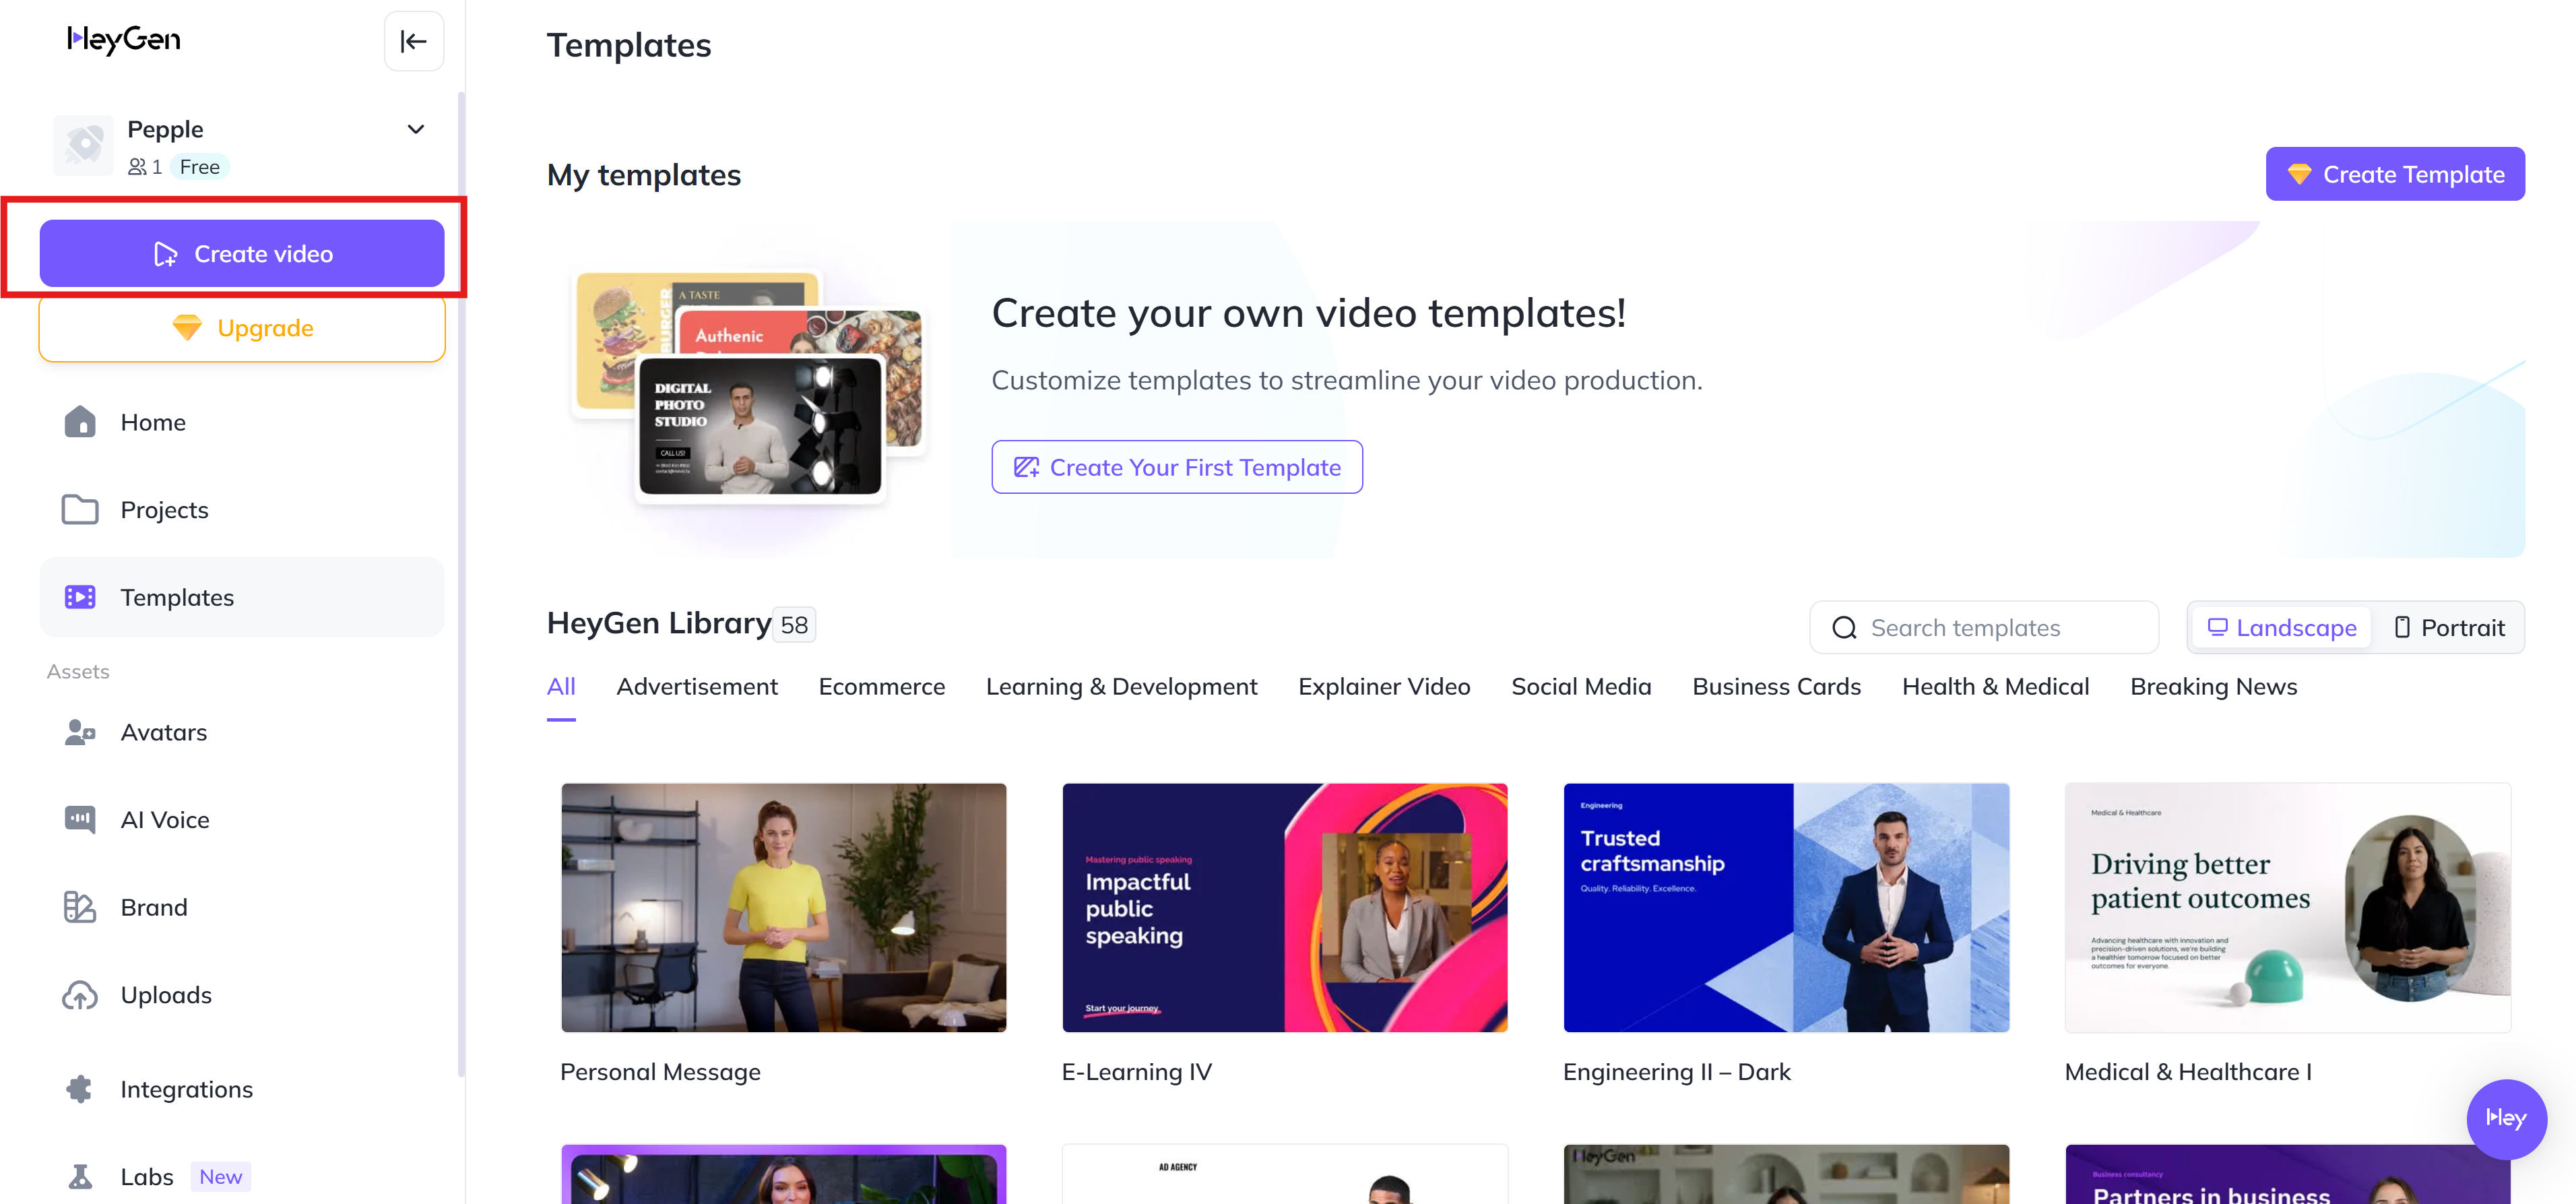Open the Avatars section in sidebar
This screenshot has height=1204, width=2576.
pos(163,732)
